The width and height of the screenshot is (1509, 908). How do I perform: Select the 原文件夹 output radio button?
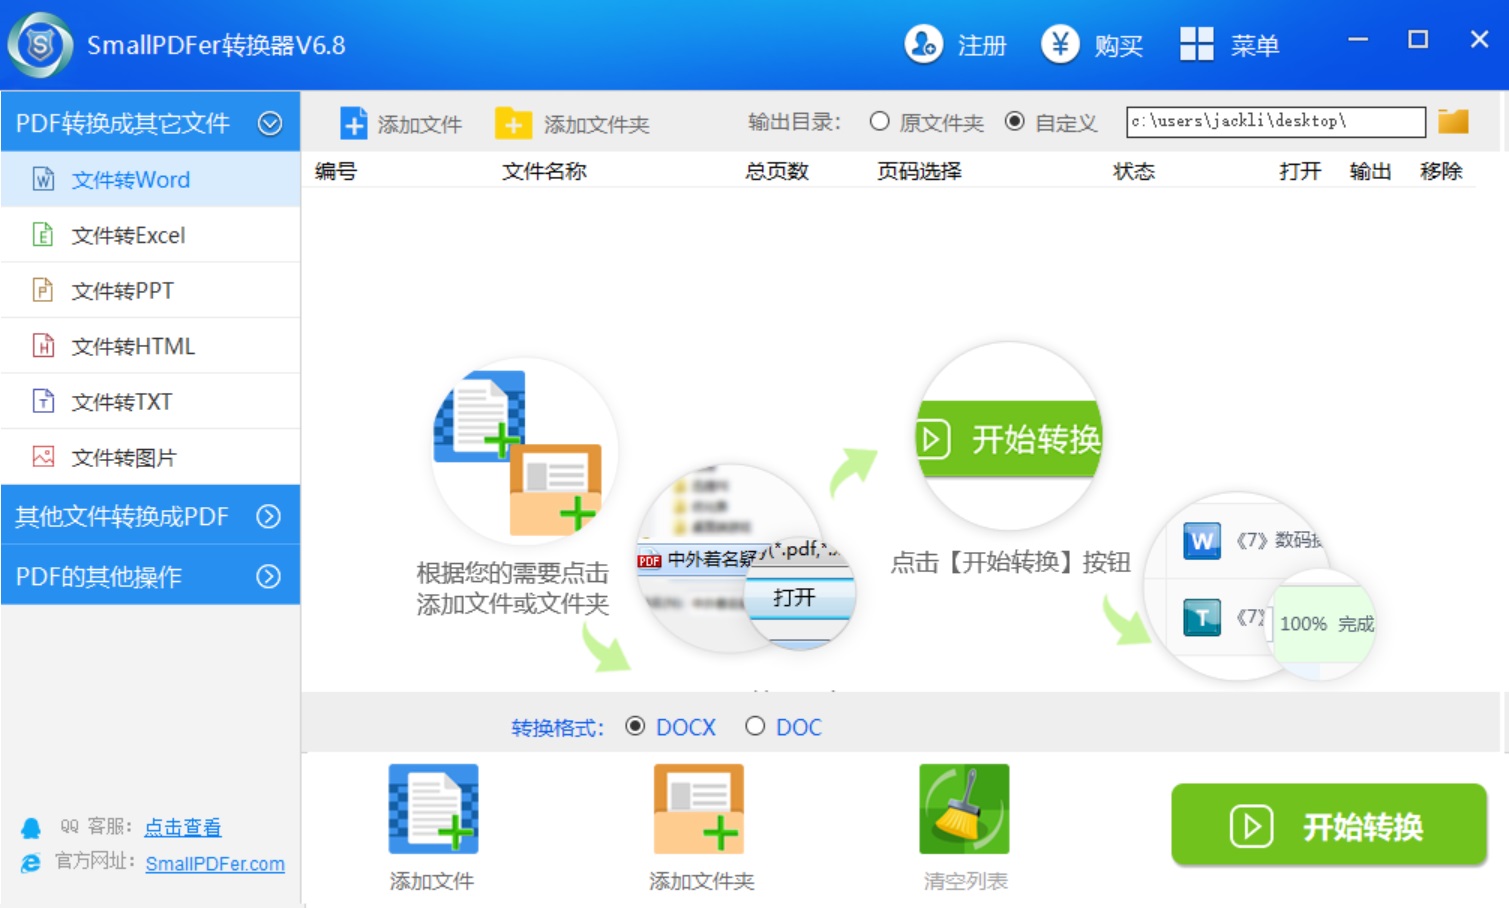tap(879, 121)
